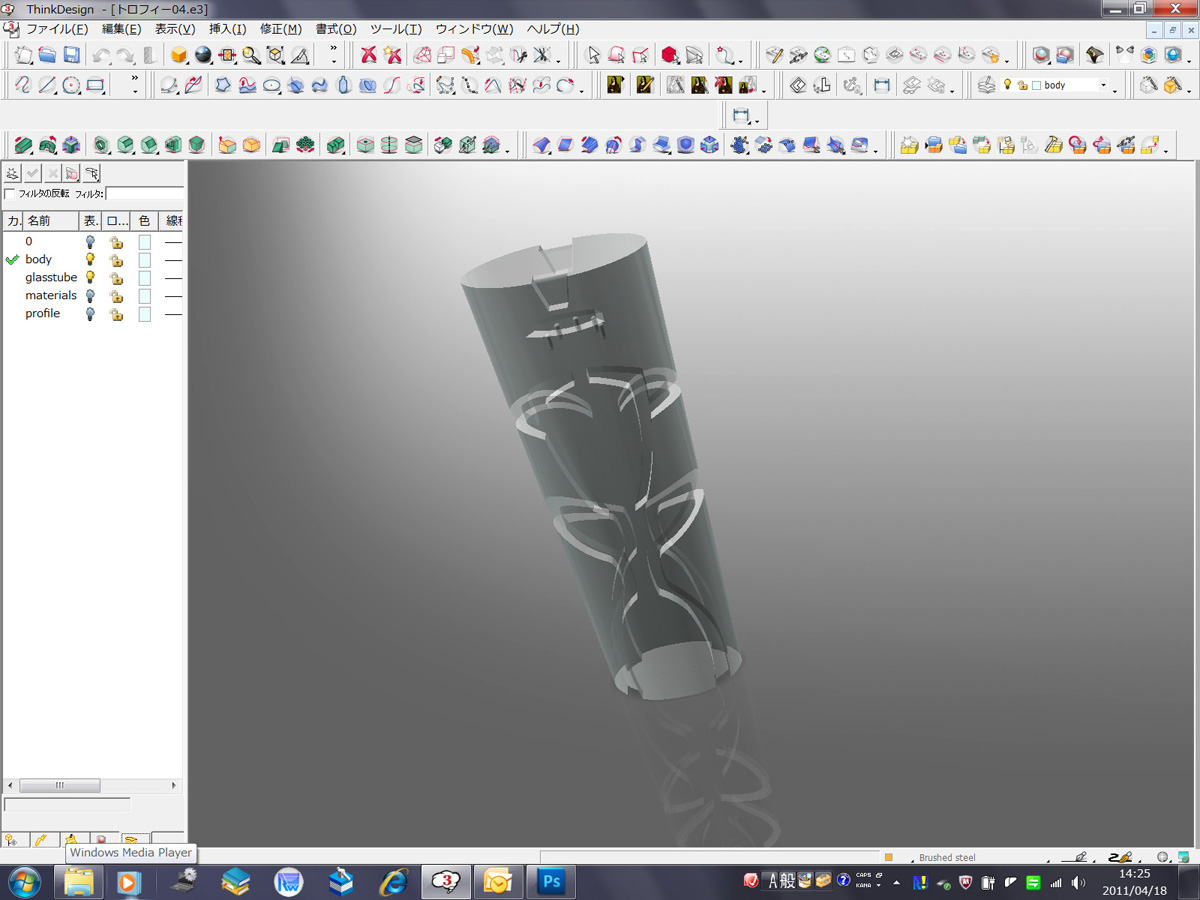Select the zoom magnifier tool
1200x900 pixels.
pos(252,55)
